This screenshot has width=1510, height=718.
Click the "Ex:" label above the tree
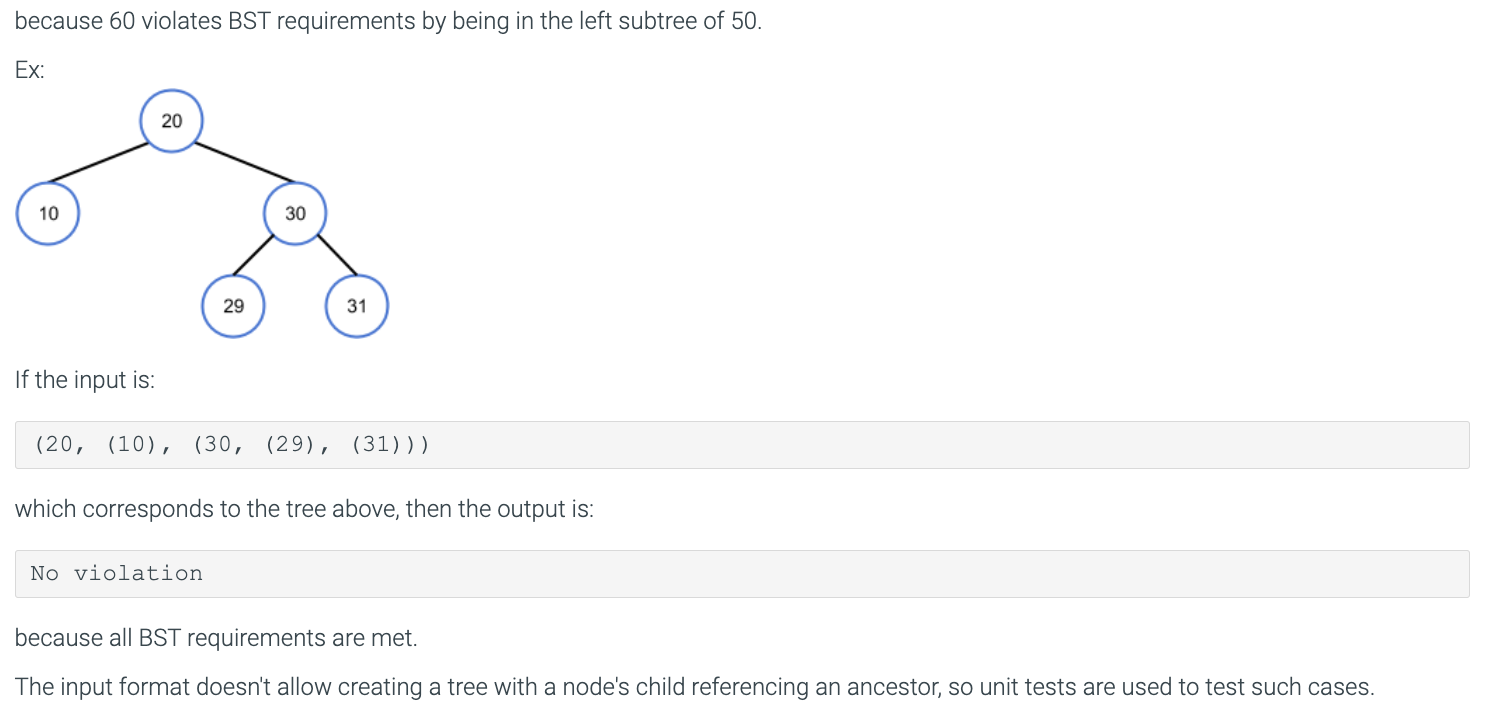pos(30,71)
